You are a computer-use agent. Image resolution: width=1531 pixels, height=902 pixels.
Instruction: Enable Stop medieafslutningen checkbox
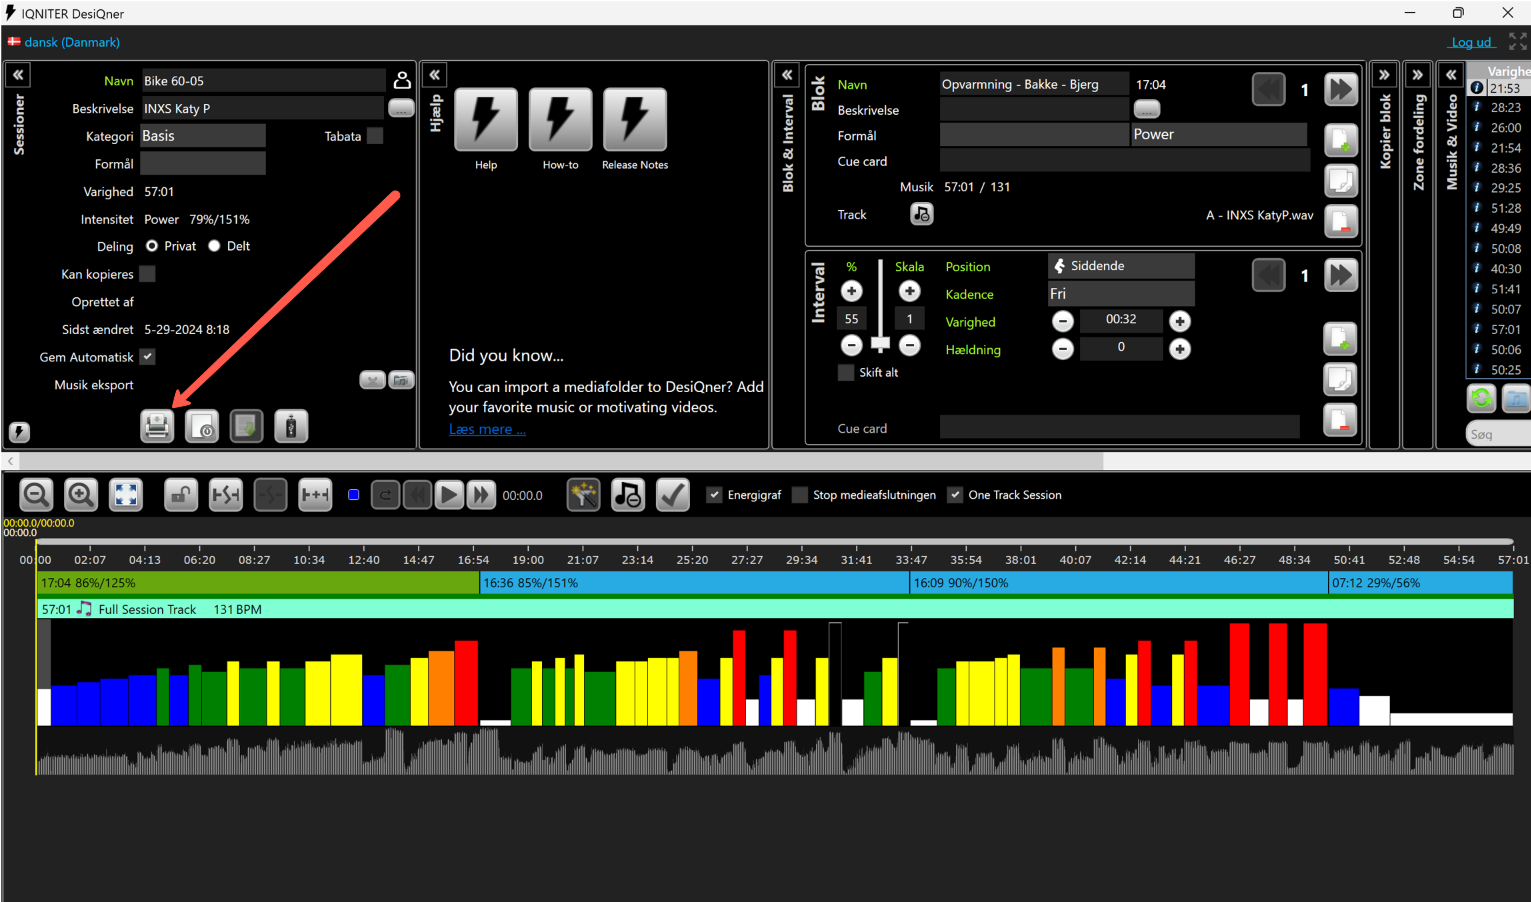pos(800,495)
